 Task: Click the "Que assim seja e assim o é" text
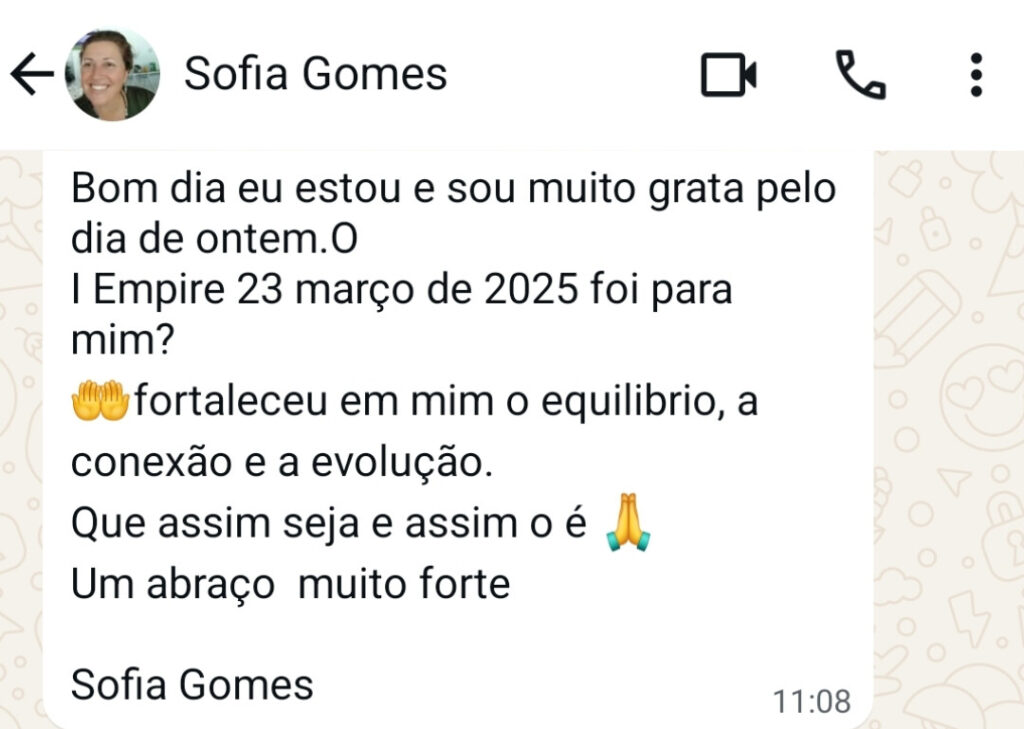tap(328, 525)
